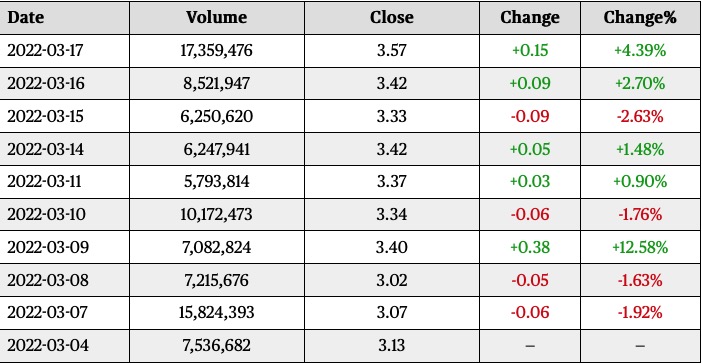Select close price 3.37
Screen dimensions: 702x364
[392, 181]
